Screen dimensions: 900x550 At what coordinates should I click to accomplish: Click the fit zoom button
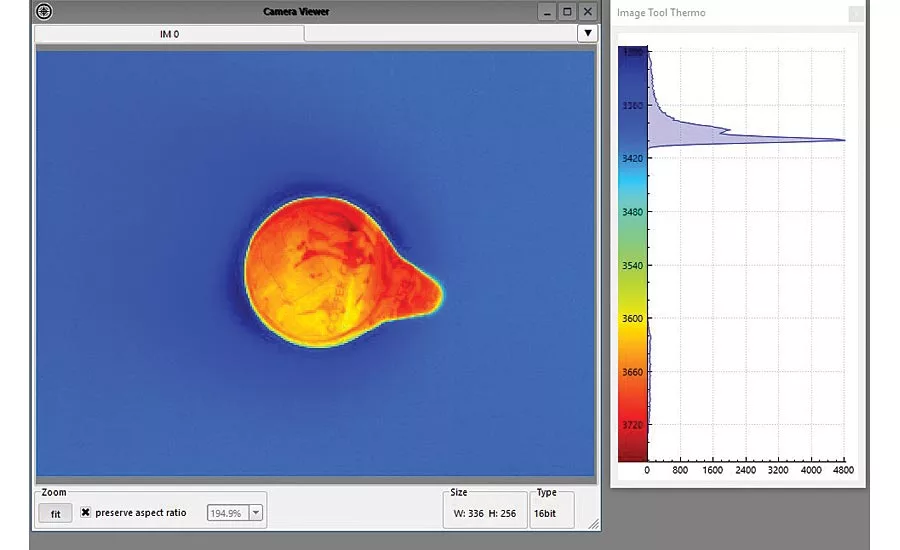(55, 513)
